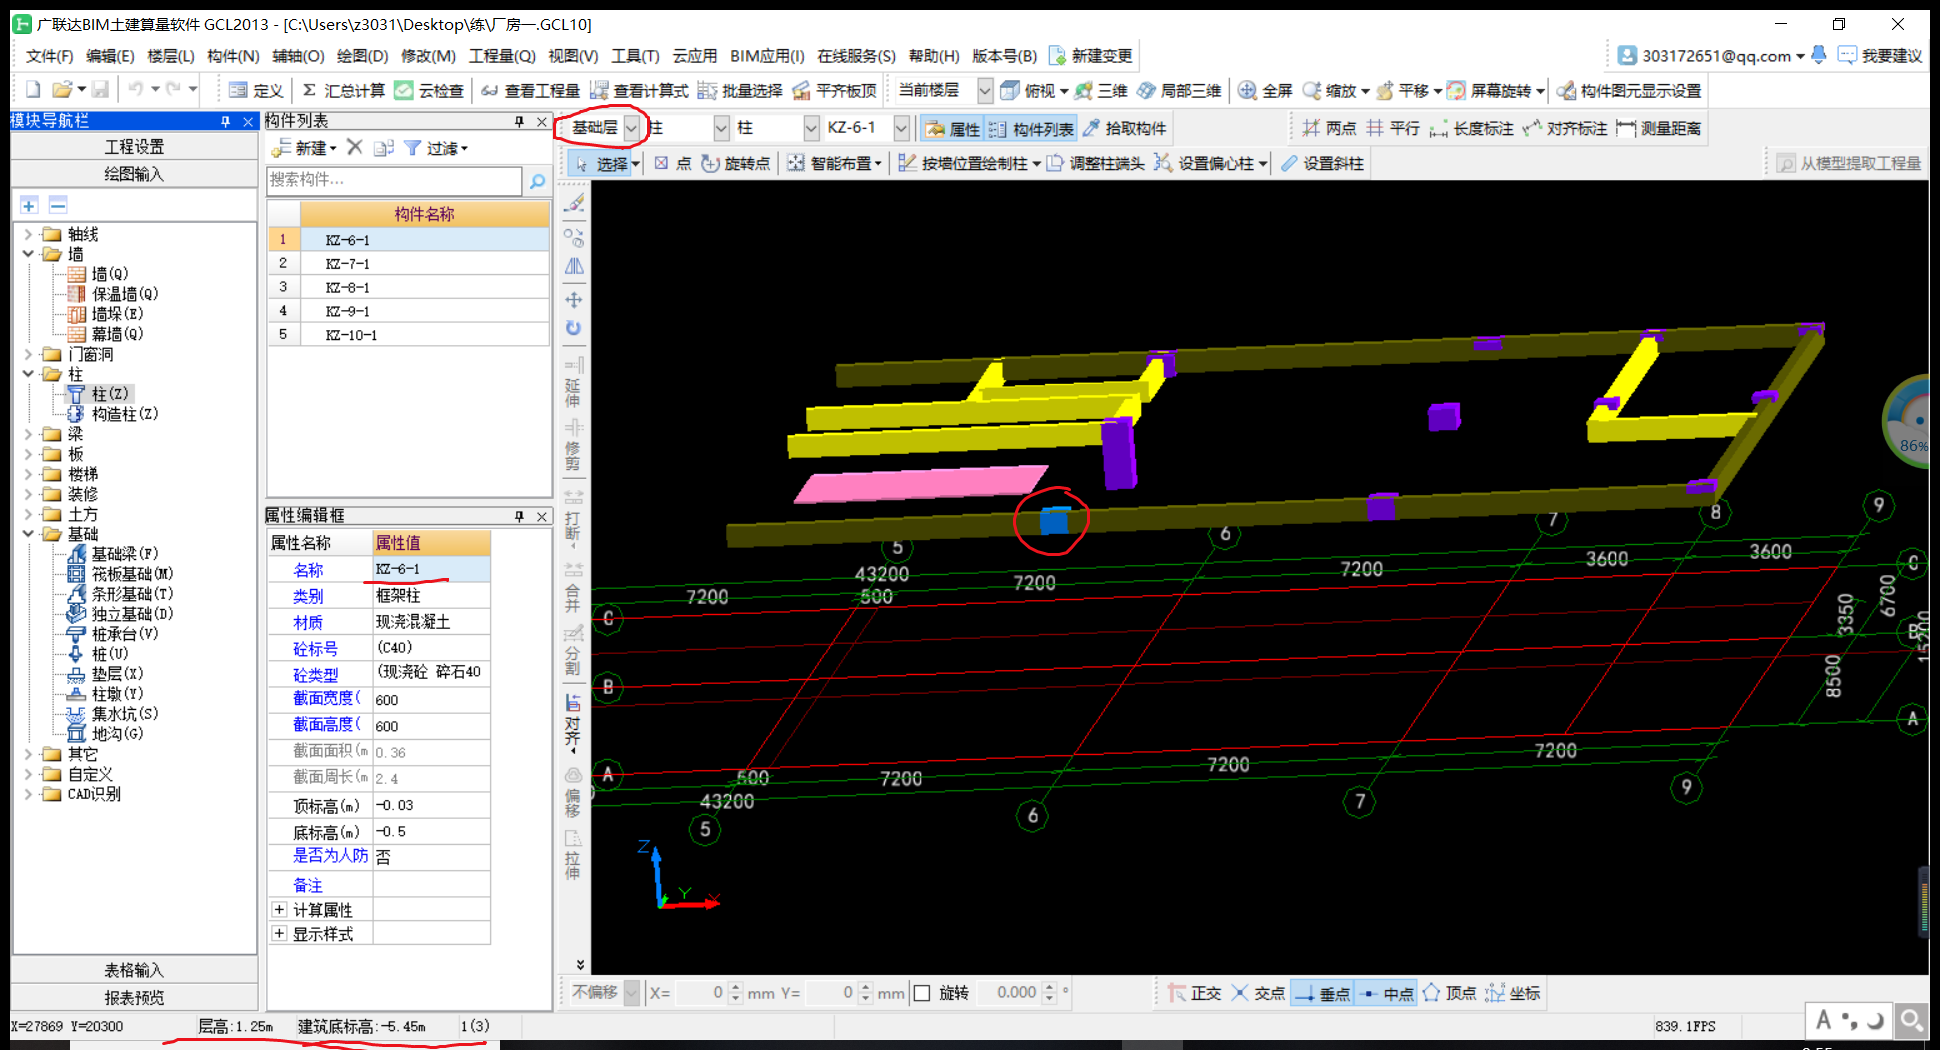
Task: Click 表格输入 navigation button
Action: tap(134, 970)
